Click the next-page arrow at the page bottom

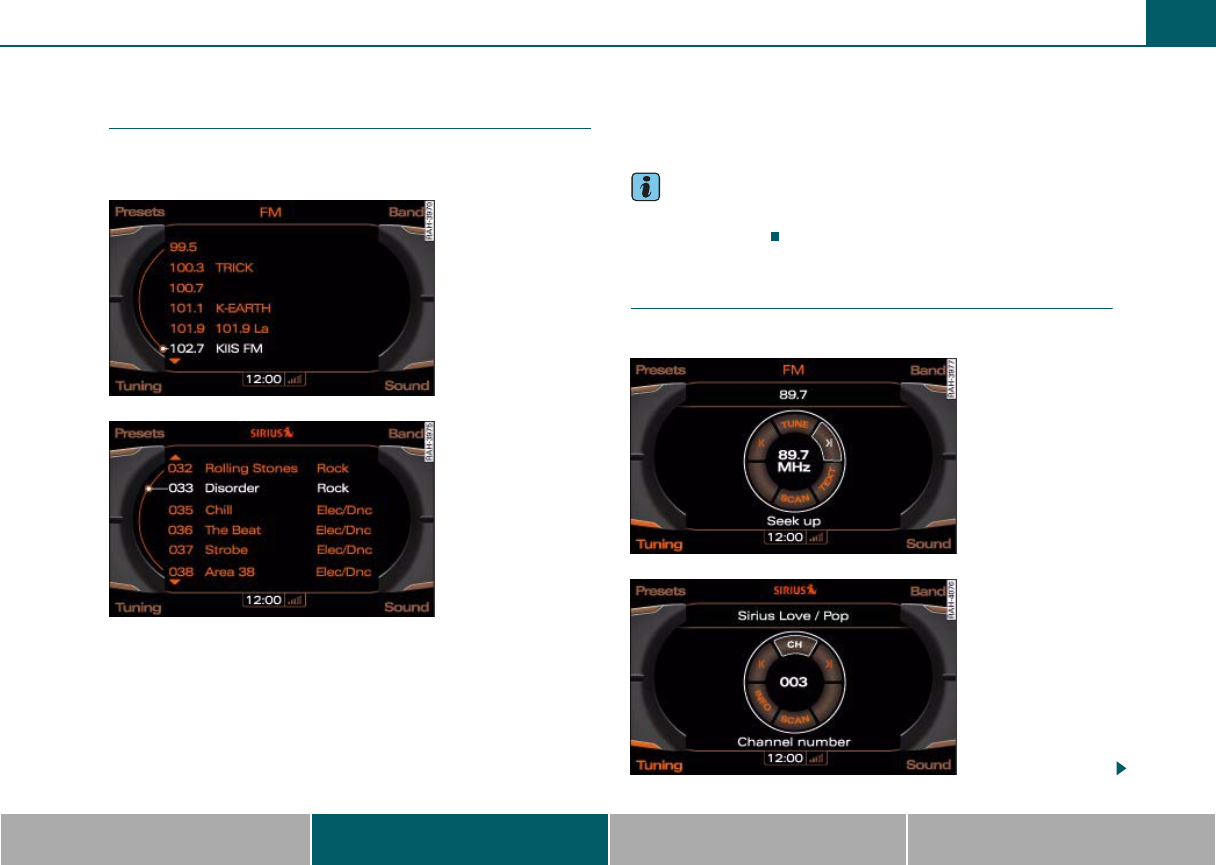tap(1121, 768)
